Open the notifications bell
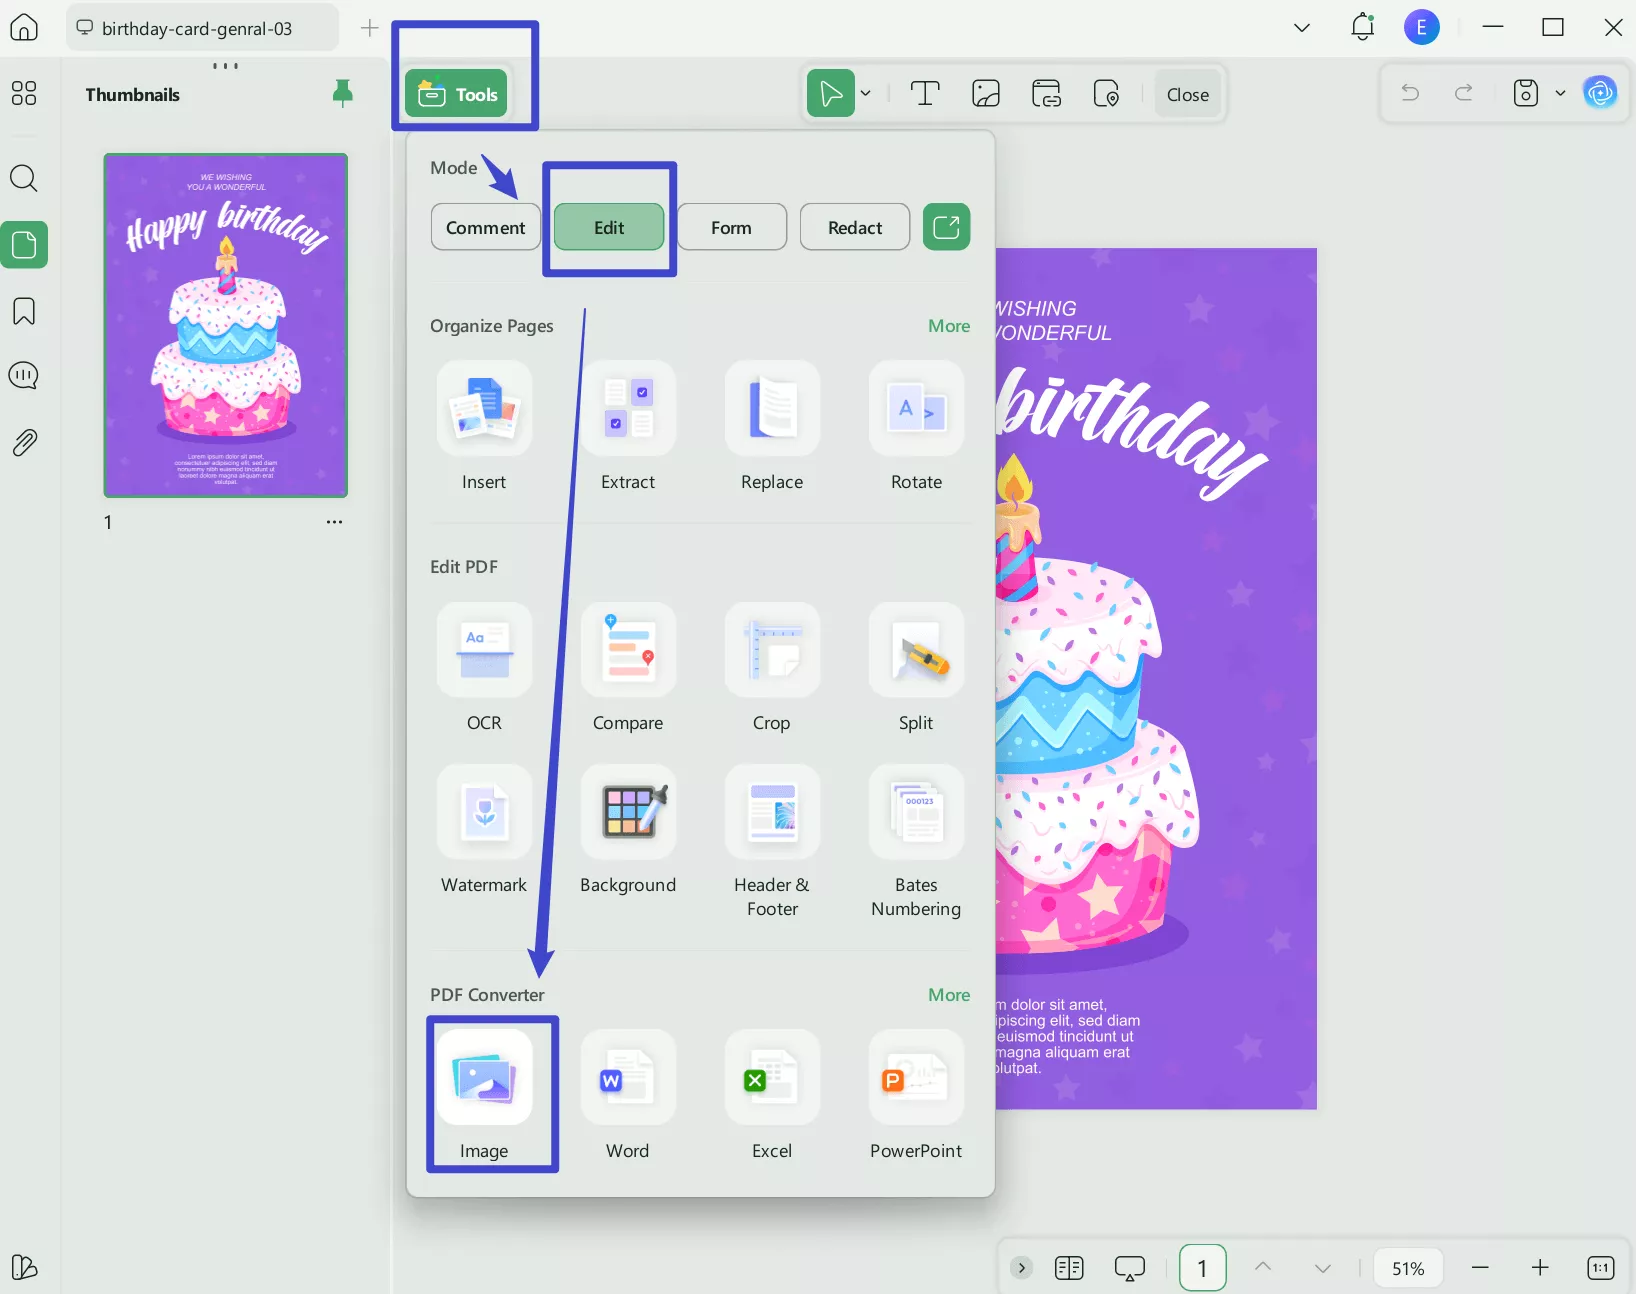 click(1362, 27)
